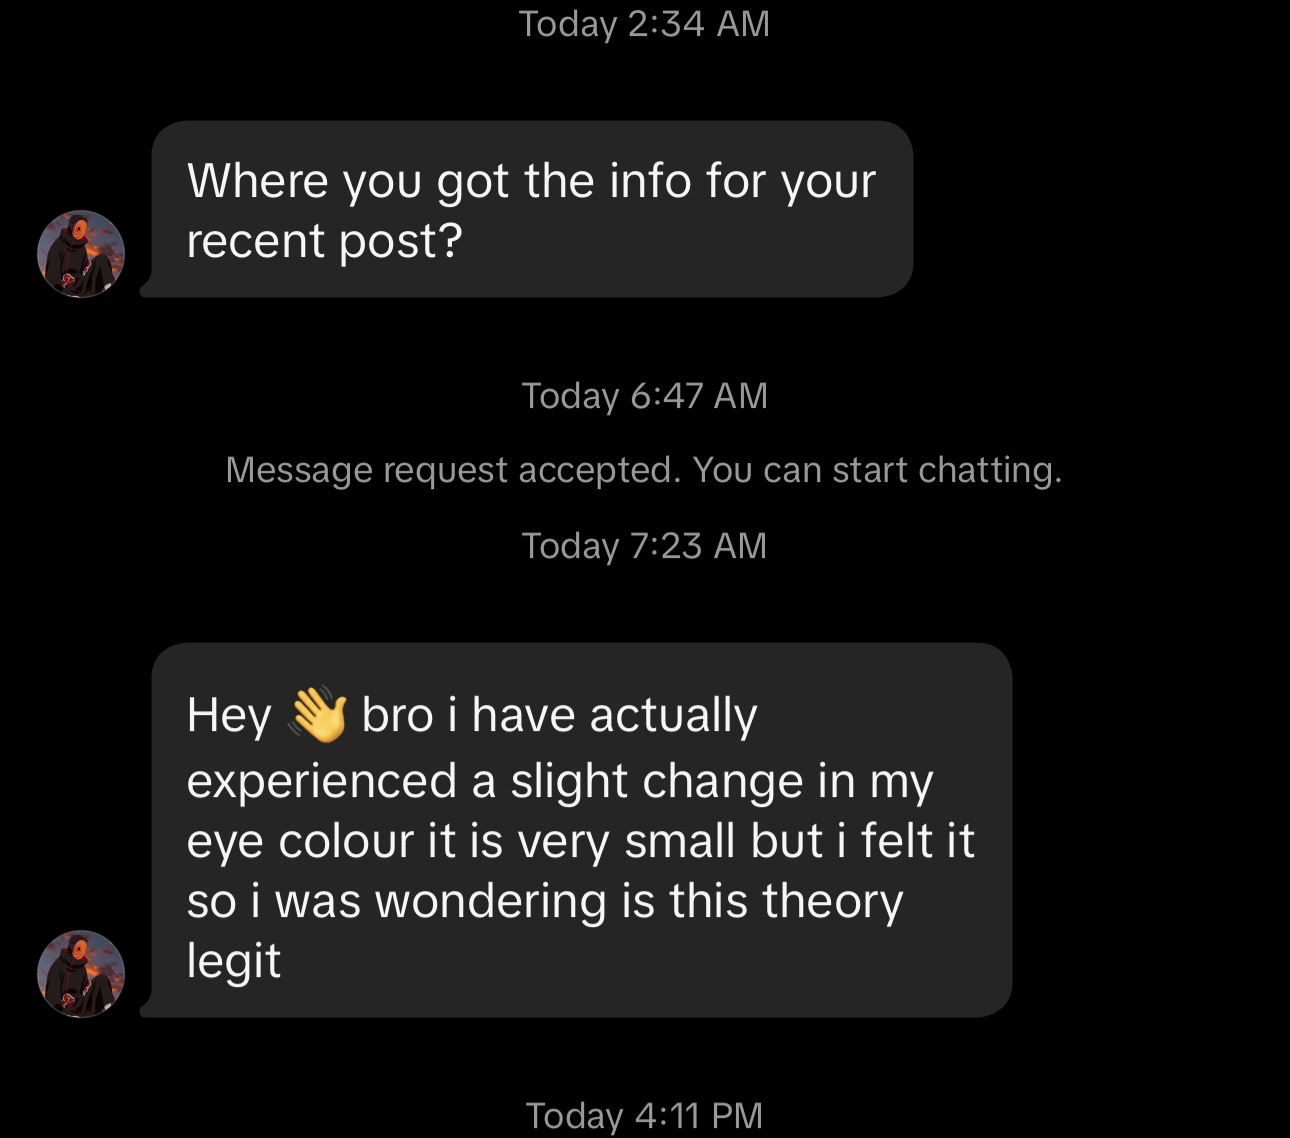
Task: Click the word "legit" in the message
Action: [234, 961]
